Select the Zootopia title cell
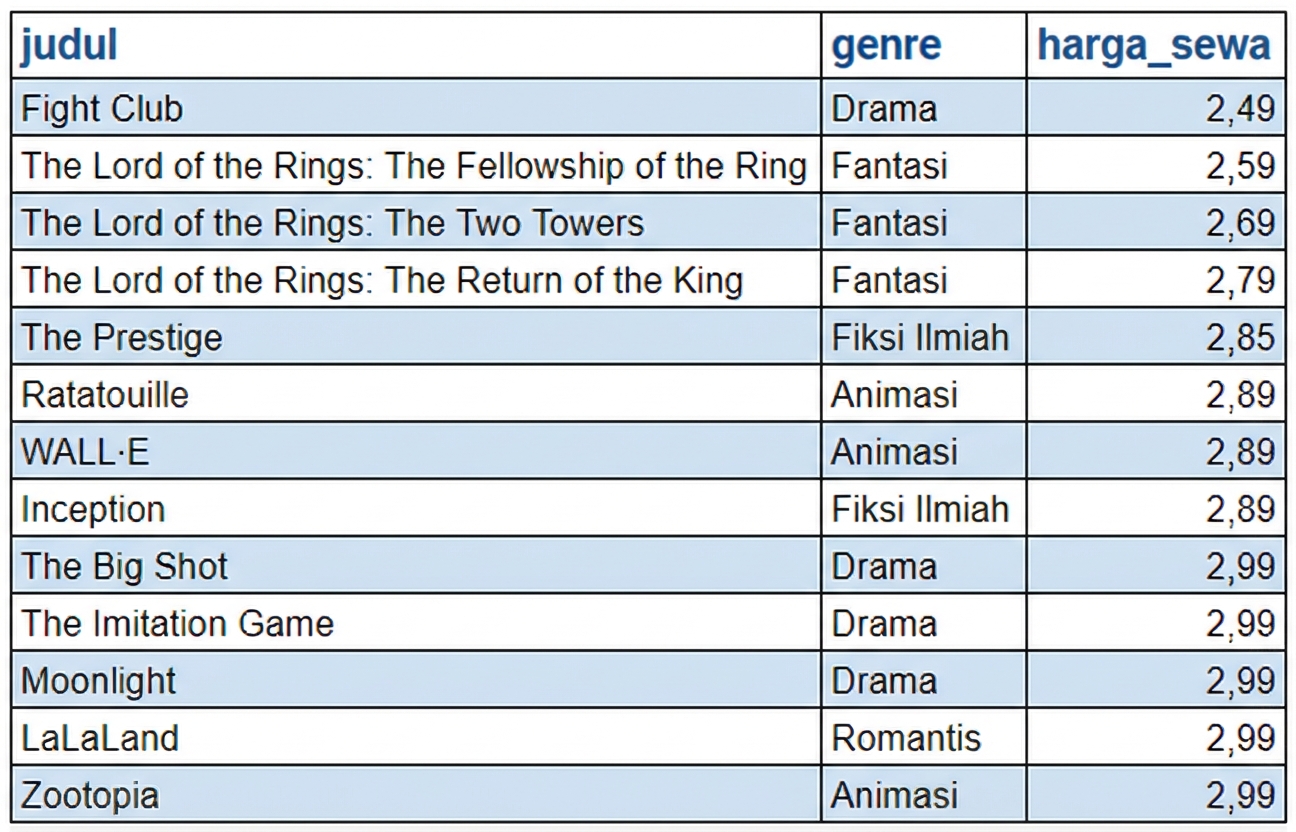Screen dimensions: 1296x832 (90, 795)
